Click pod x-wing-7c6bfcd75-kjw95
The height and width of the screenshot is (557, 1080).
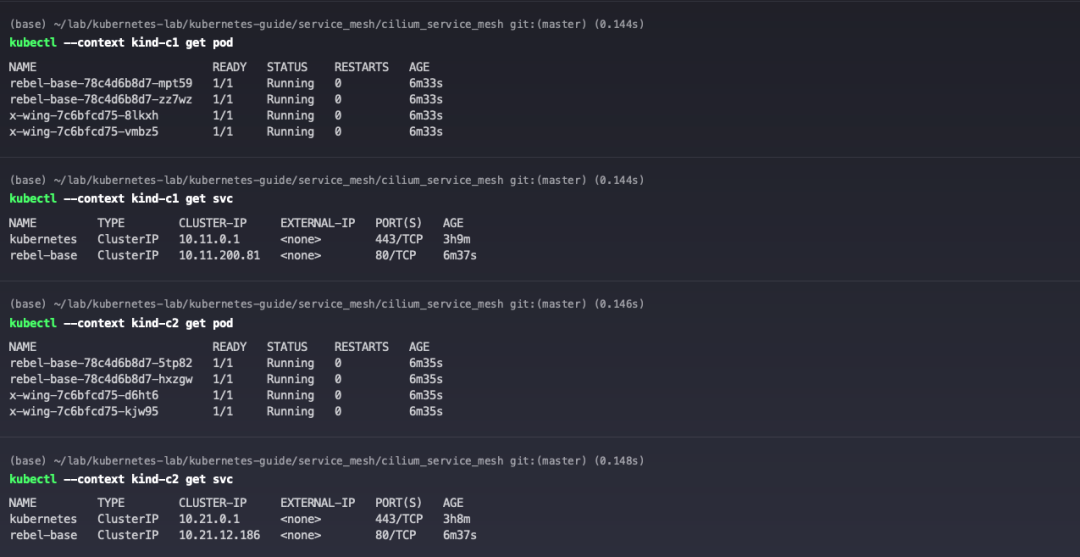[x=84, y=412]
